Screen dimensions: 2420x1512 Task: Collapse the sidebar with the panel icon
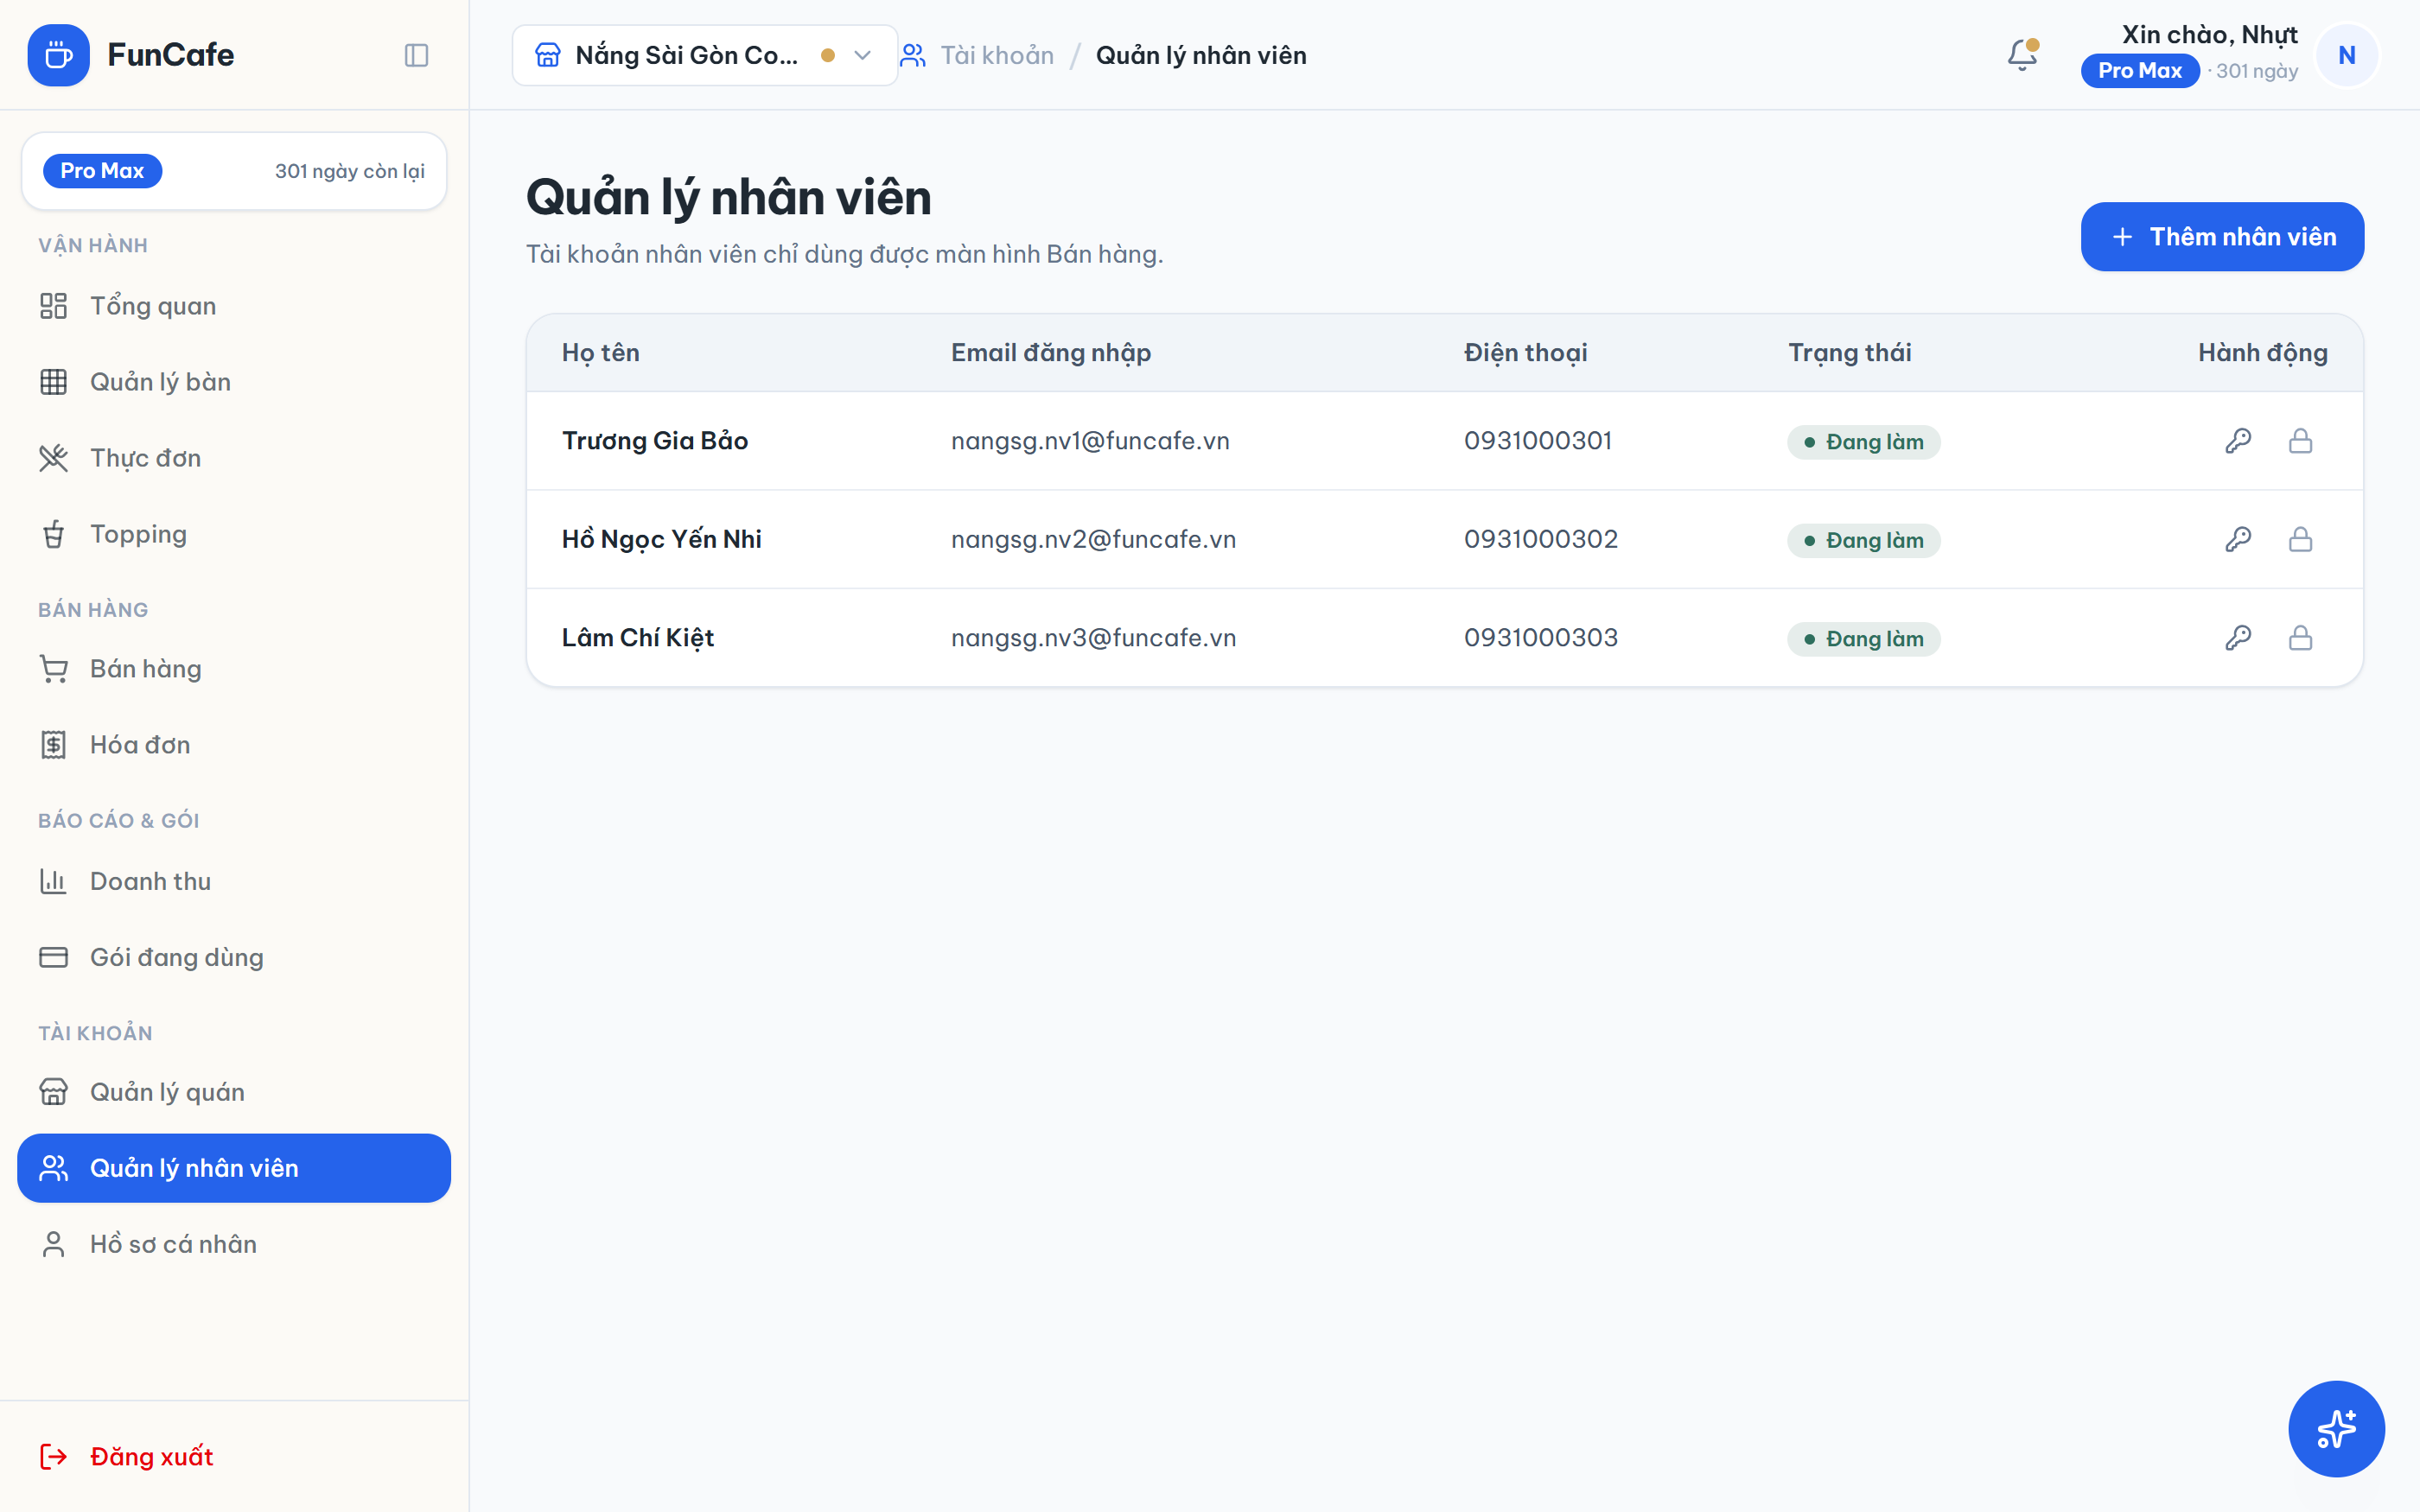point(416,55)
